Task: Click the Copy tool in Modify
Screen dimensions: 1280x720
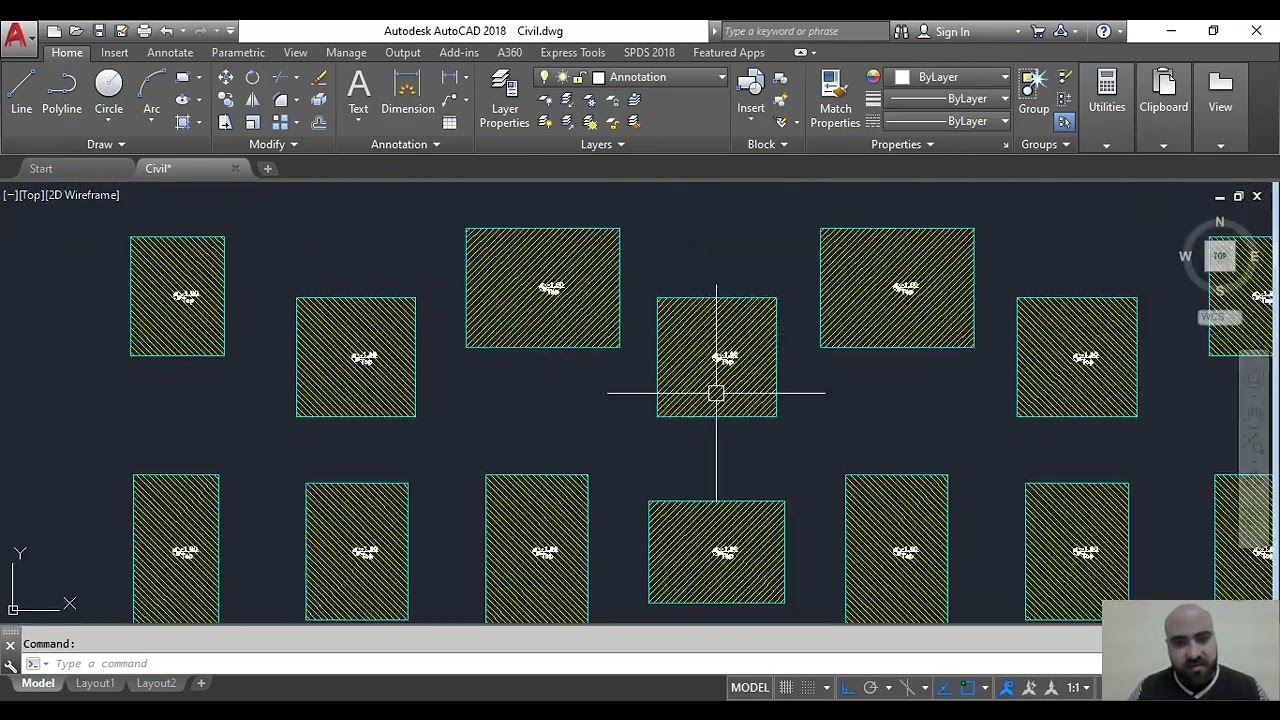Action: [226, 100]
